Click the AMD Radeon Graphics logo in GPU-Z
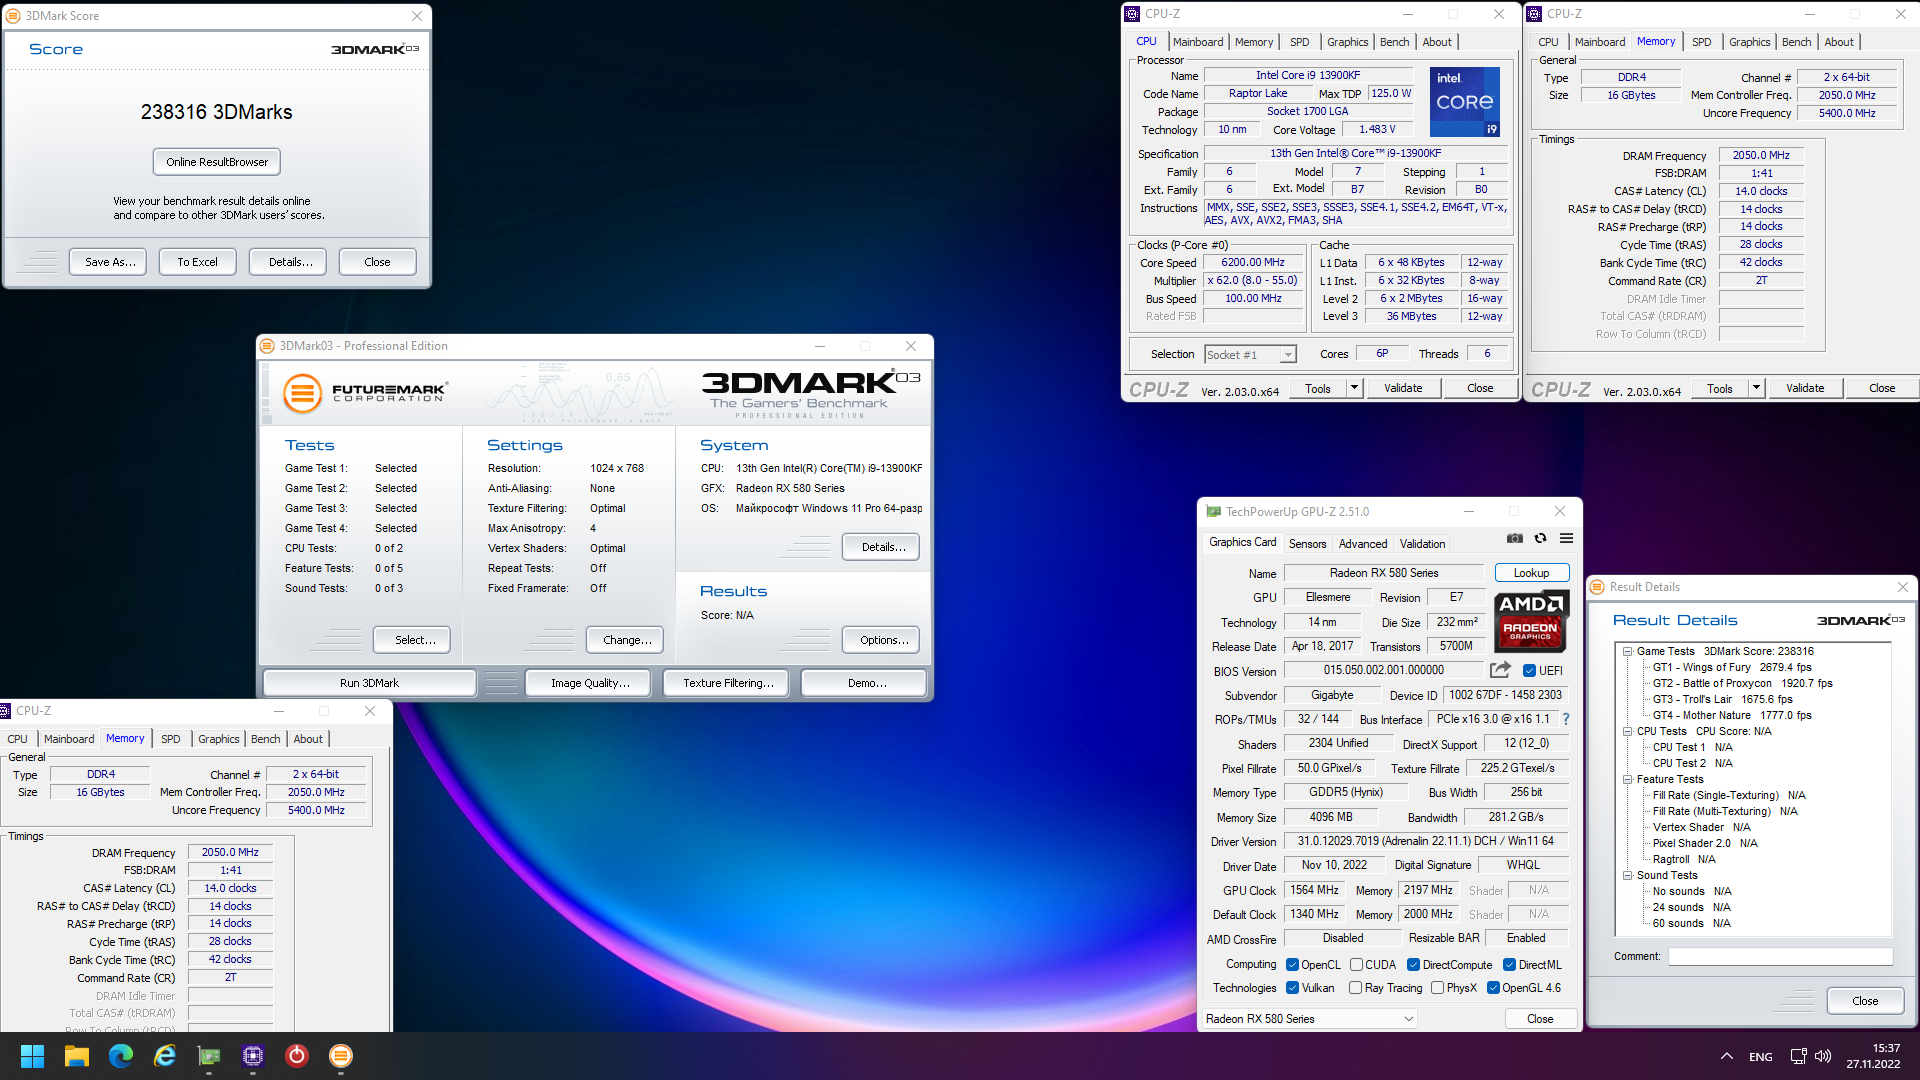 [1530, 621]
